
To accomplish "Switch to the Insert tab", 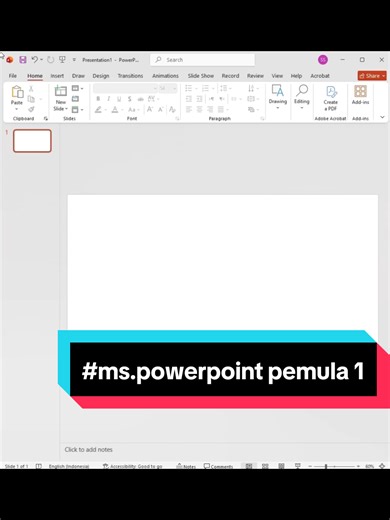I will pos(57,76).
